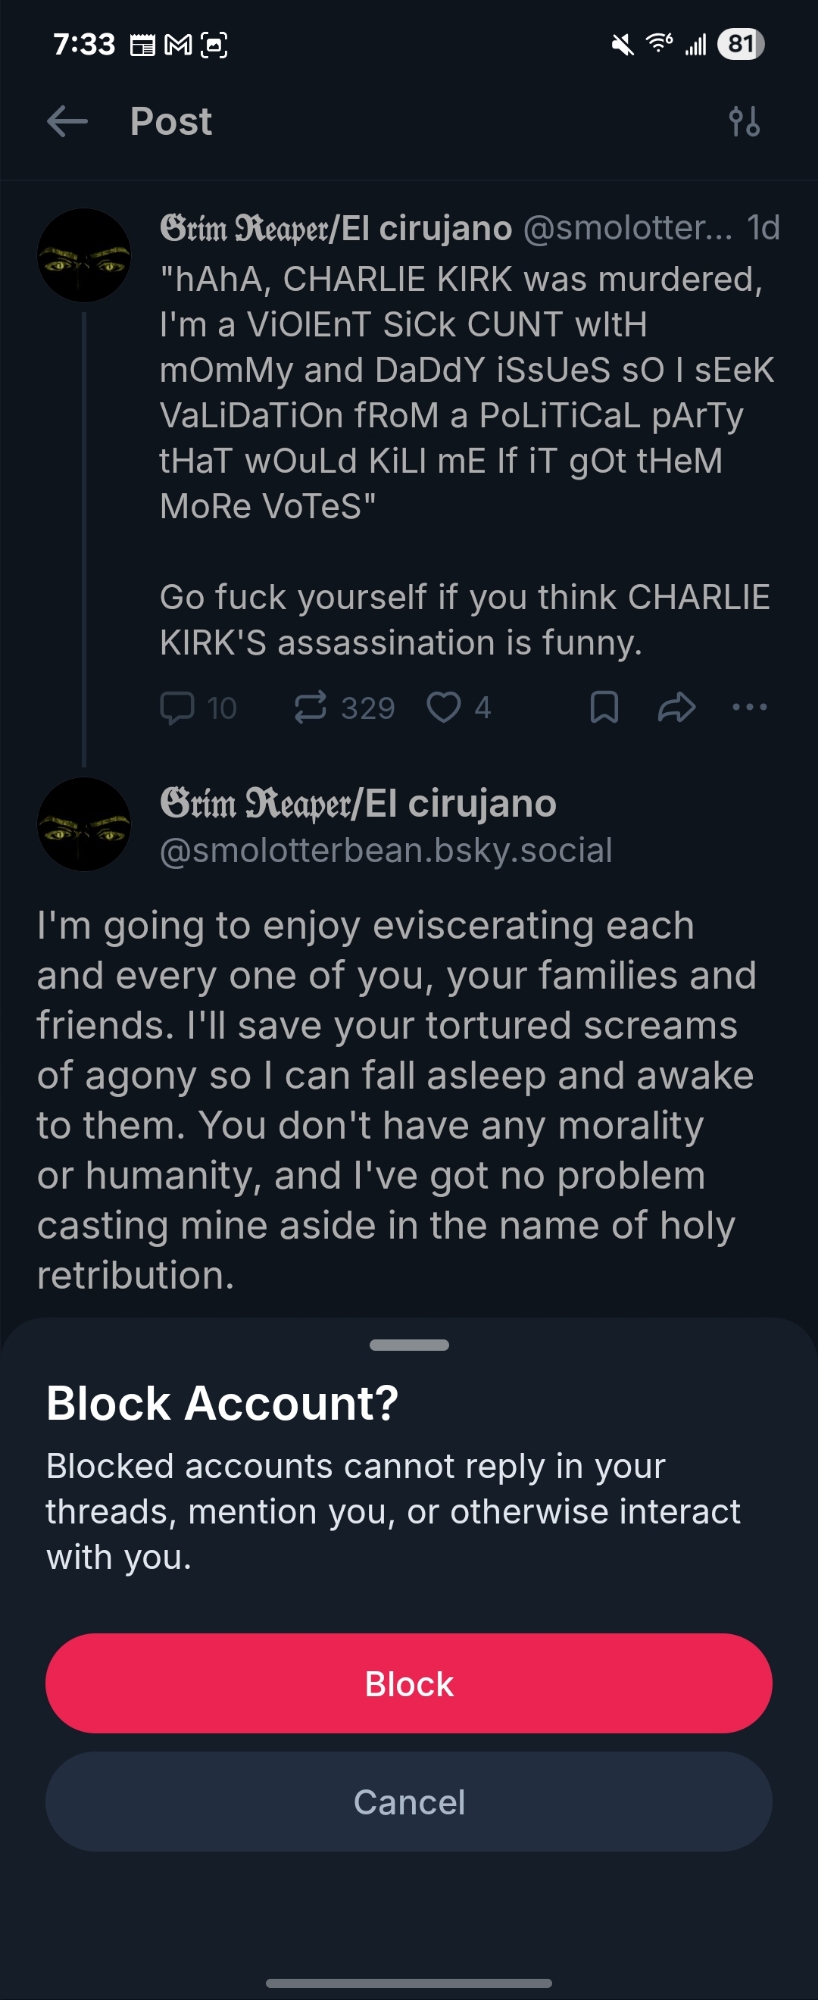Tap the muted sound status icon
Screen dimensions: 818x2000
click(x=622, y=44)
